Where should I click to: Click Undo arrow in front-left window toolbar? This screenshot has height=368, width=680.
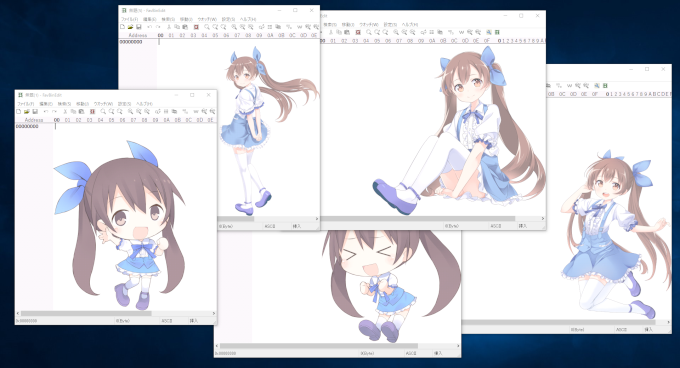tap(46, 112)
